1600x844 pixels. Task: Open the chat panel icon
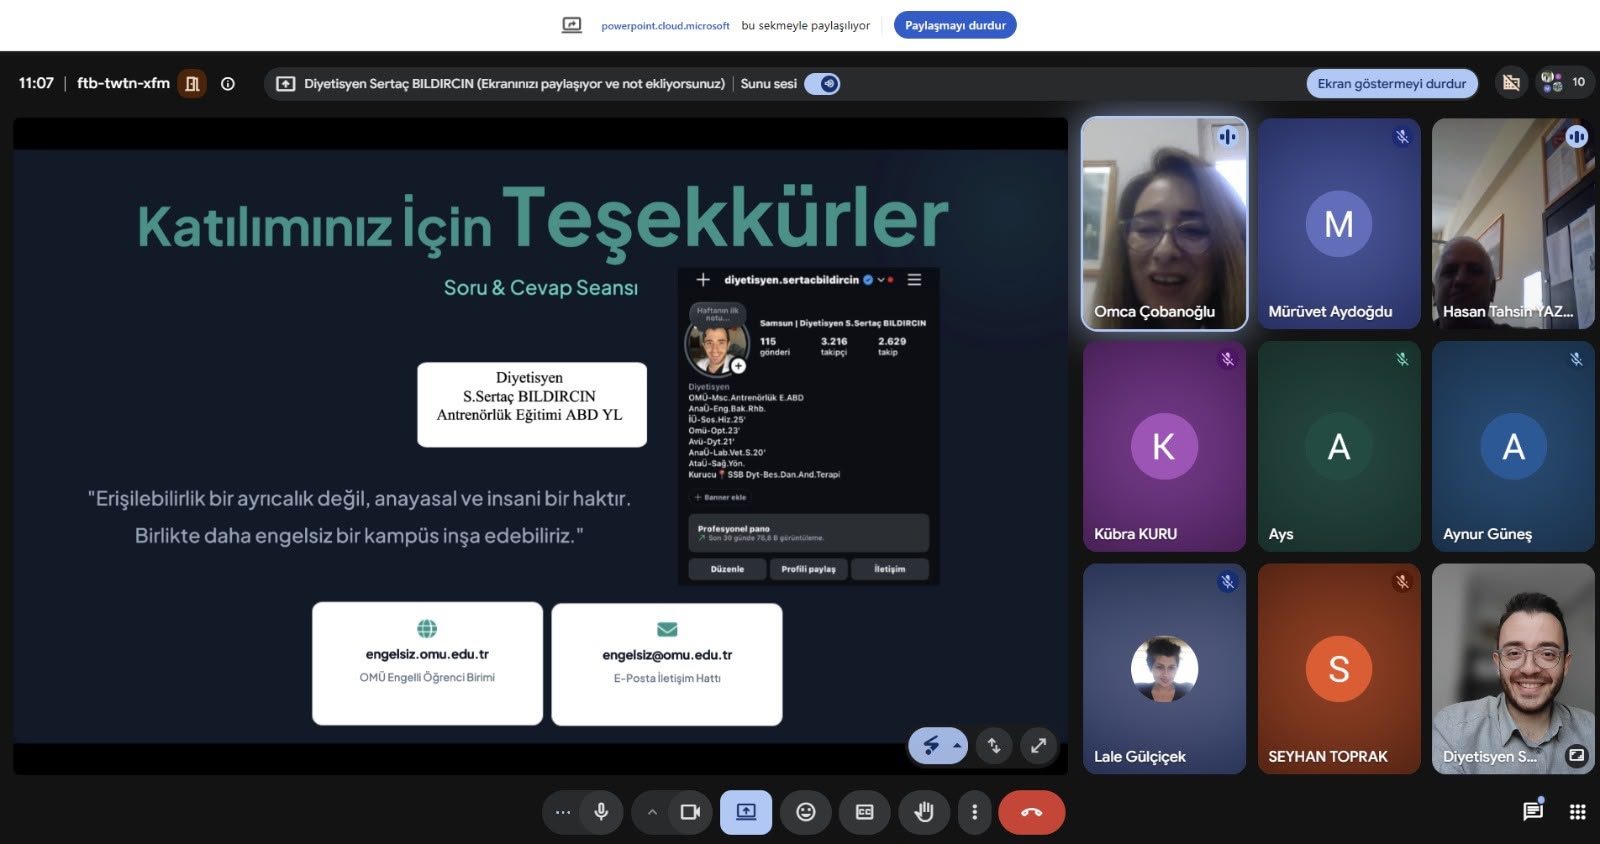(1533, 811)
